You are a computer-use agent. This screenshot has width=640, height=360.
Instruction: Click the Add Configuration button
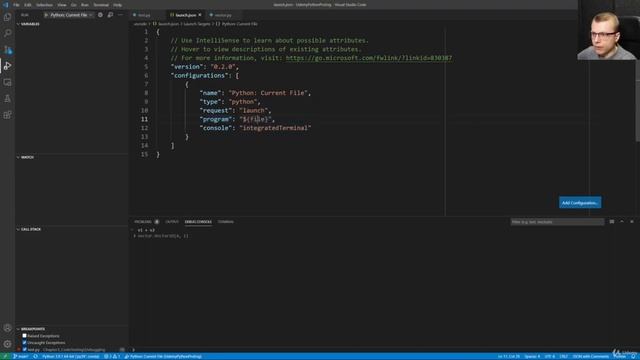pyautogui.click(x=580, y=202)
